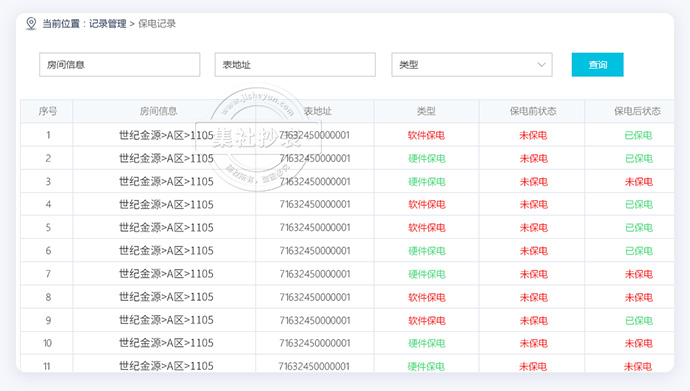Click meter address 71632450000001 in row 9
This screenshot has height=391, width=690.
(x=315, y=320)
